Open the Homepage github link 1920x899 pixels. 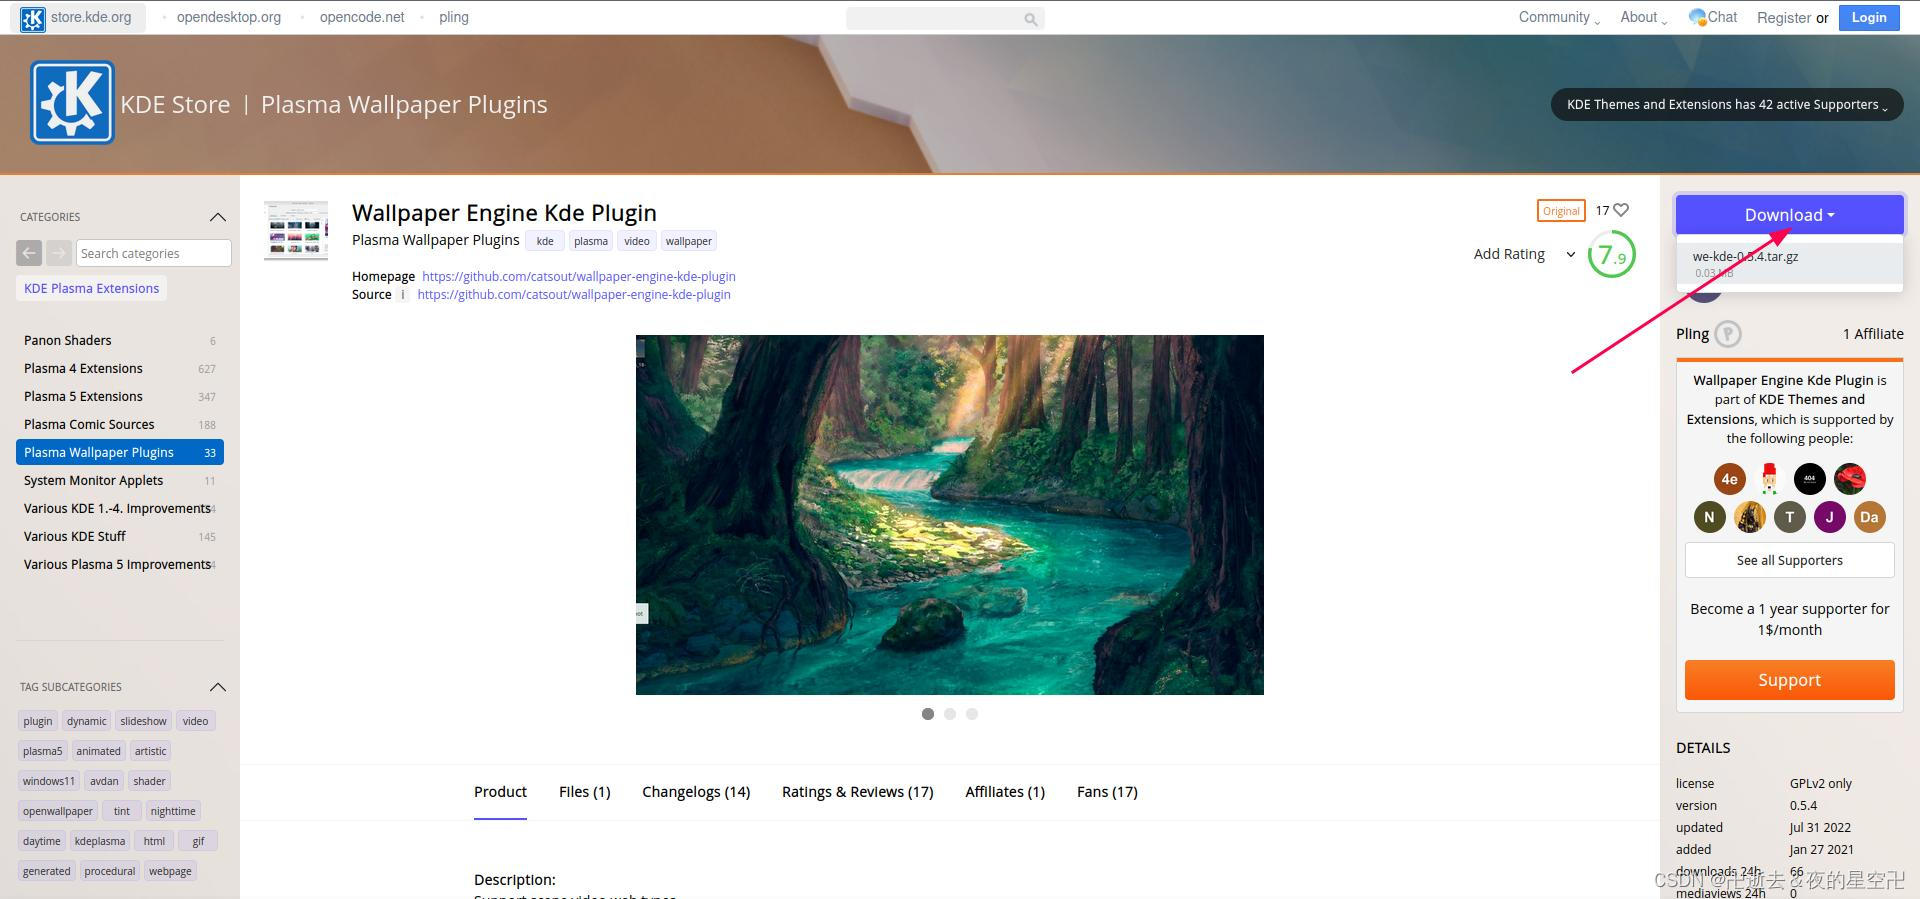click(x=578, y=277)
